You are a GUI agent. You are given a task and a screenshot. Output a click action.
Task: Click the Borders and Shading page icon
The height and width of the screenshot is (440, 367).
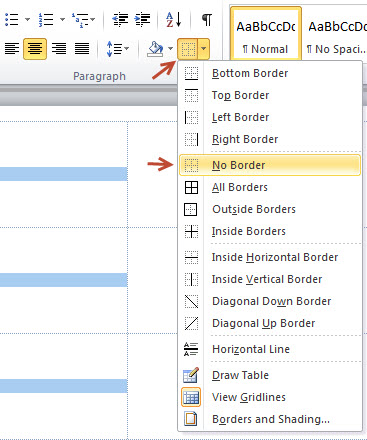tap(191, 419)
